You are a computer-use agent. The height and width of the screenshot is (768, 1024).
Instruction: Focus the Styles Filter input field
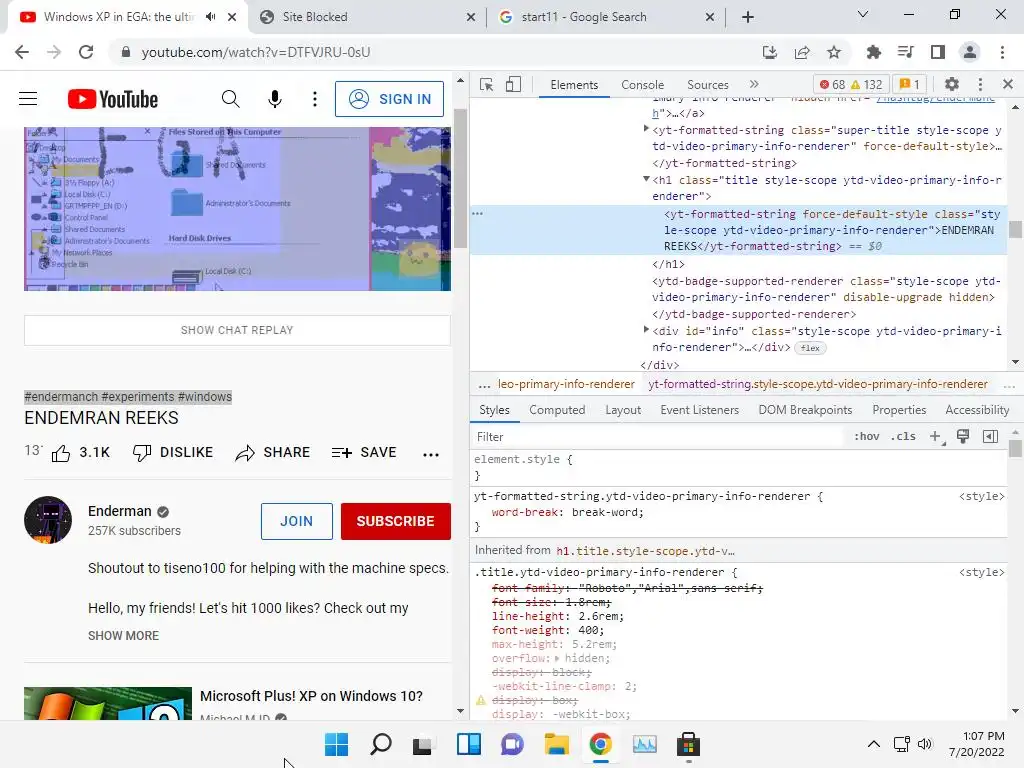656,437
